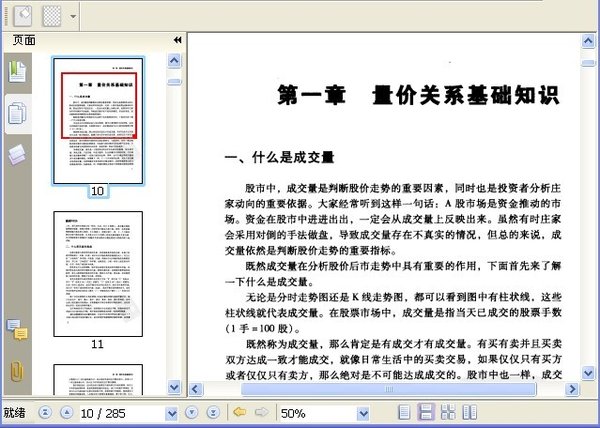
Task: Click the horizontal scroll-left arrow
Action: click(x=195, y=389)
